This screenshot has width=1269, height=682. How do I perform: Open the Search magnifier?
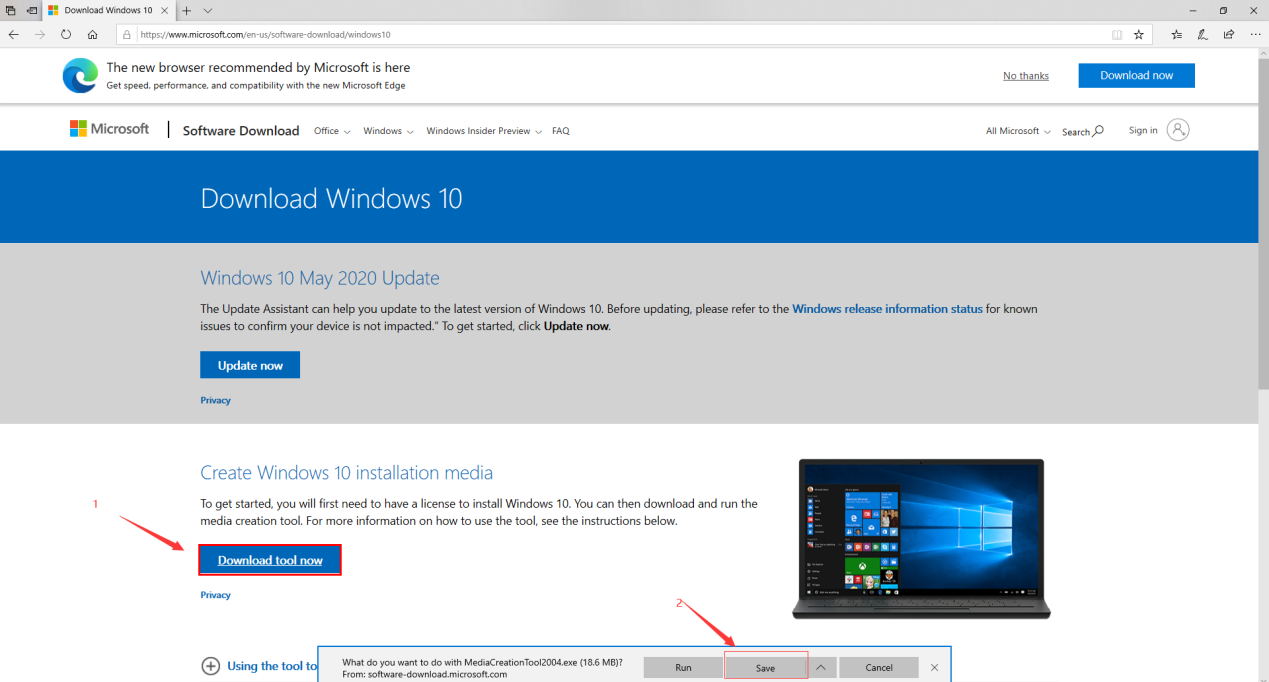pyautogui.click(x=1083, y=131)
